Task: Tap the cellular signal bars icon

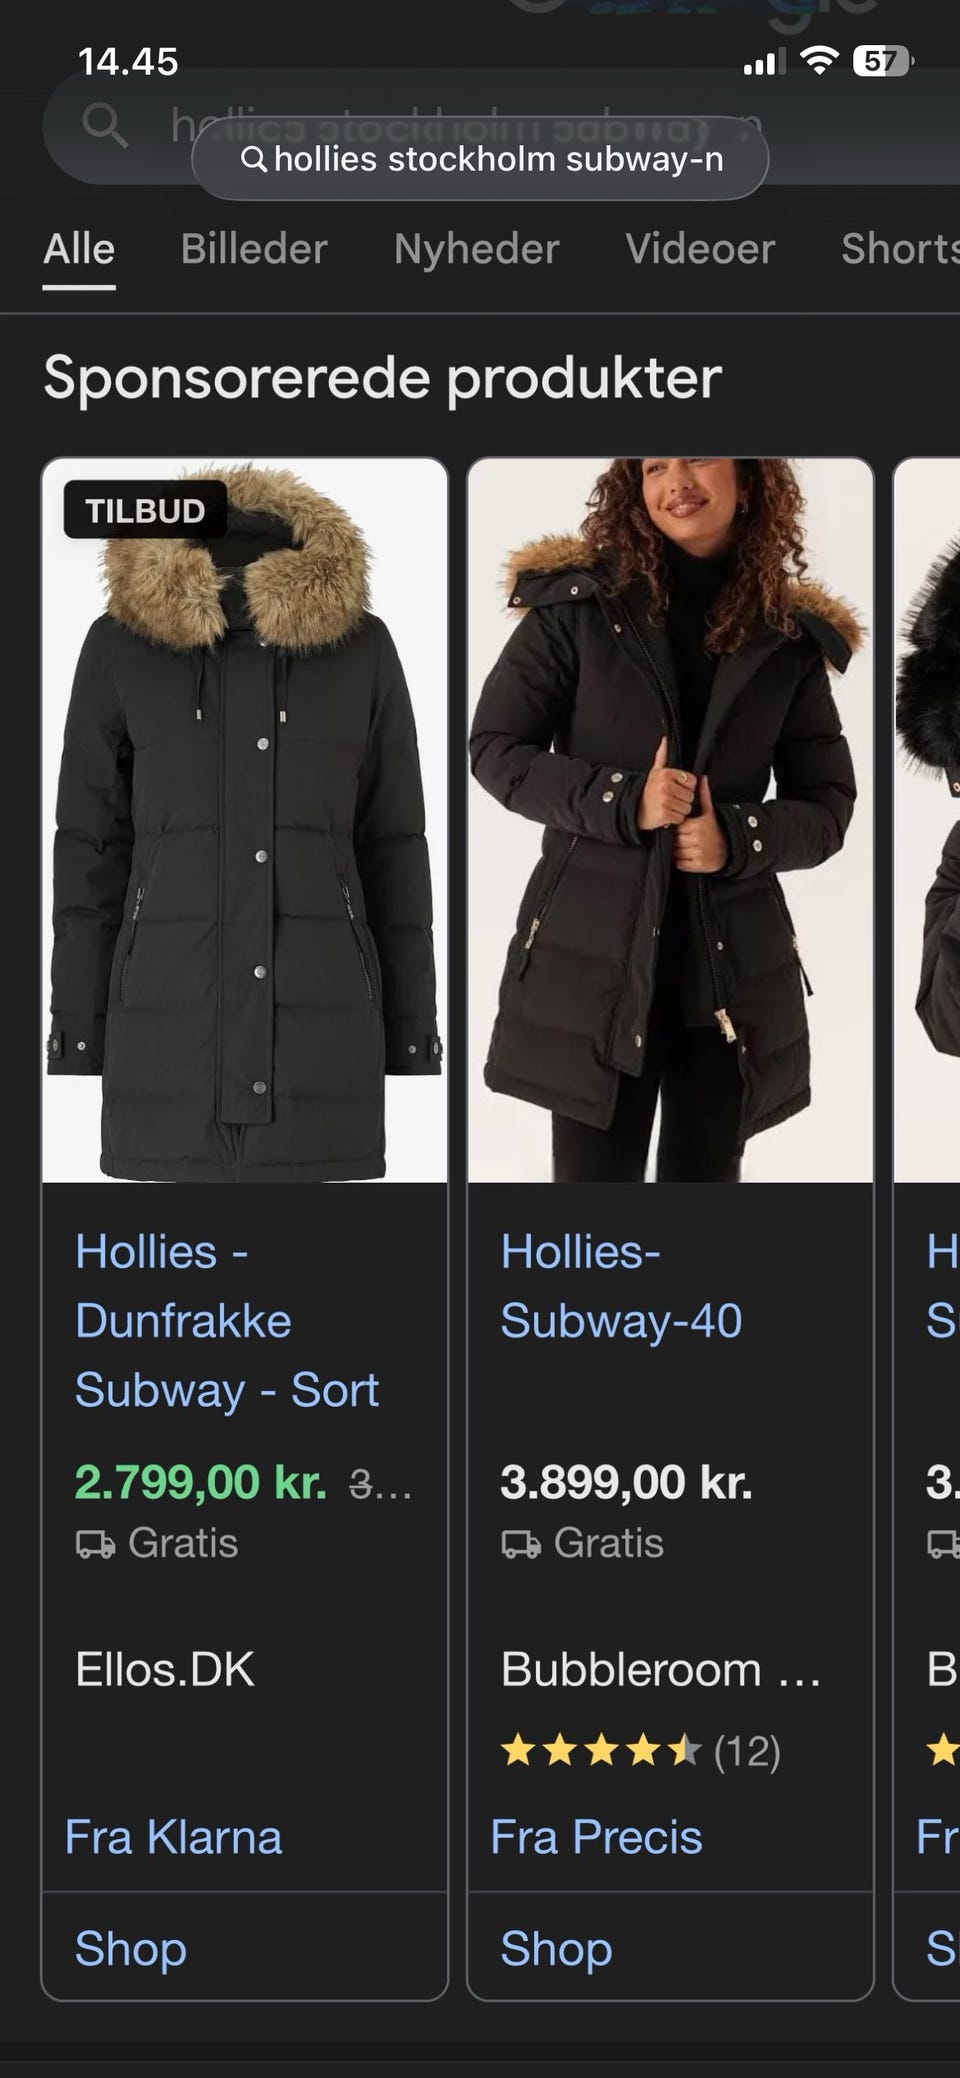Action: (x=759, y=63)
